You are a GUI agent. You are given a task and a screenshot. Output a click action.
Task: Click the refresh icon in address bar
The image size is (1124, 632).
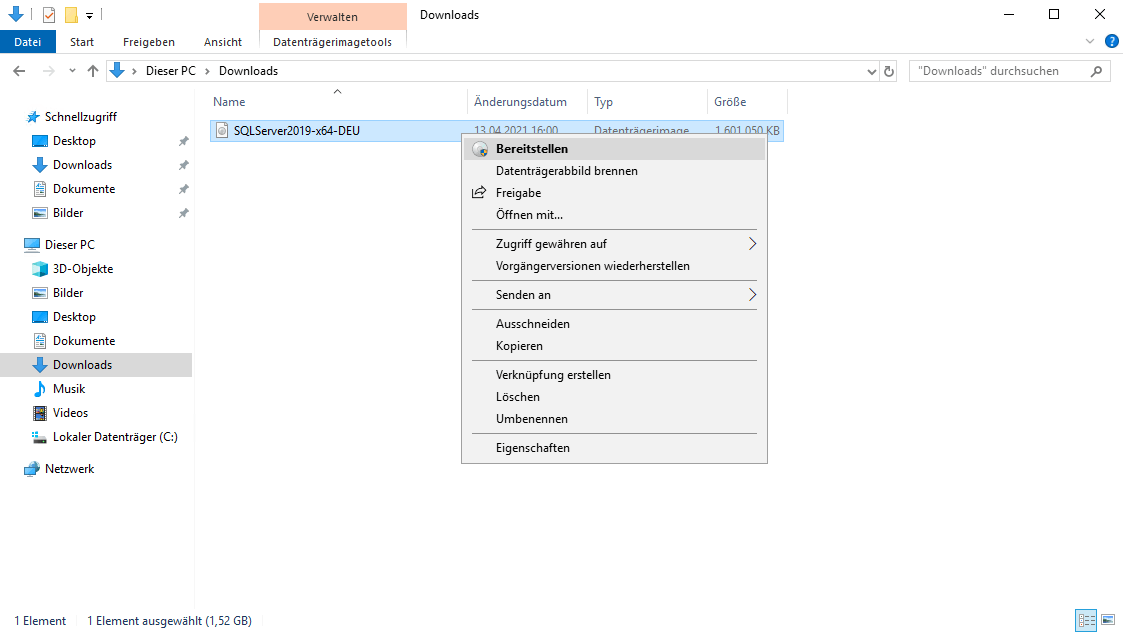click(x=890, y=70)
